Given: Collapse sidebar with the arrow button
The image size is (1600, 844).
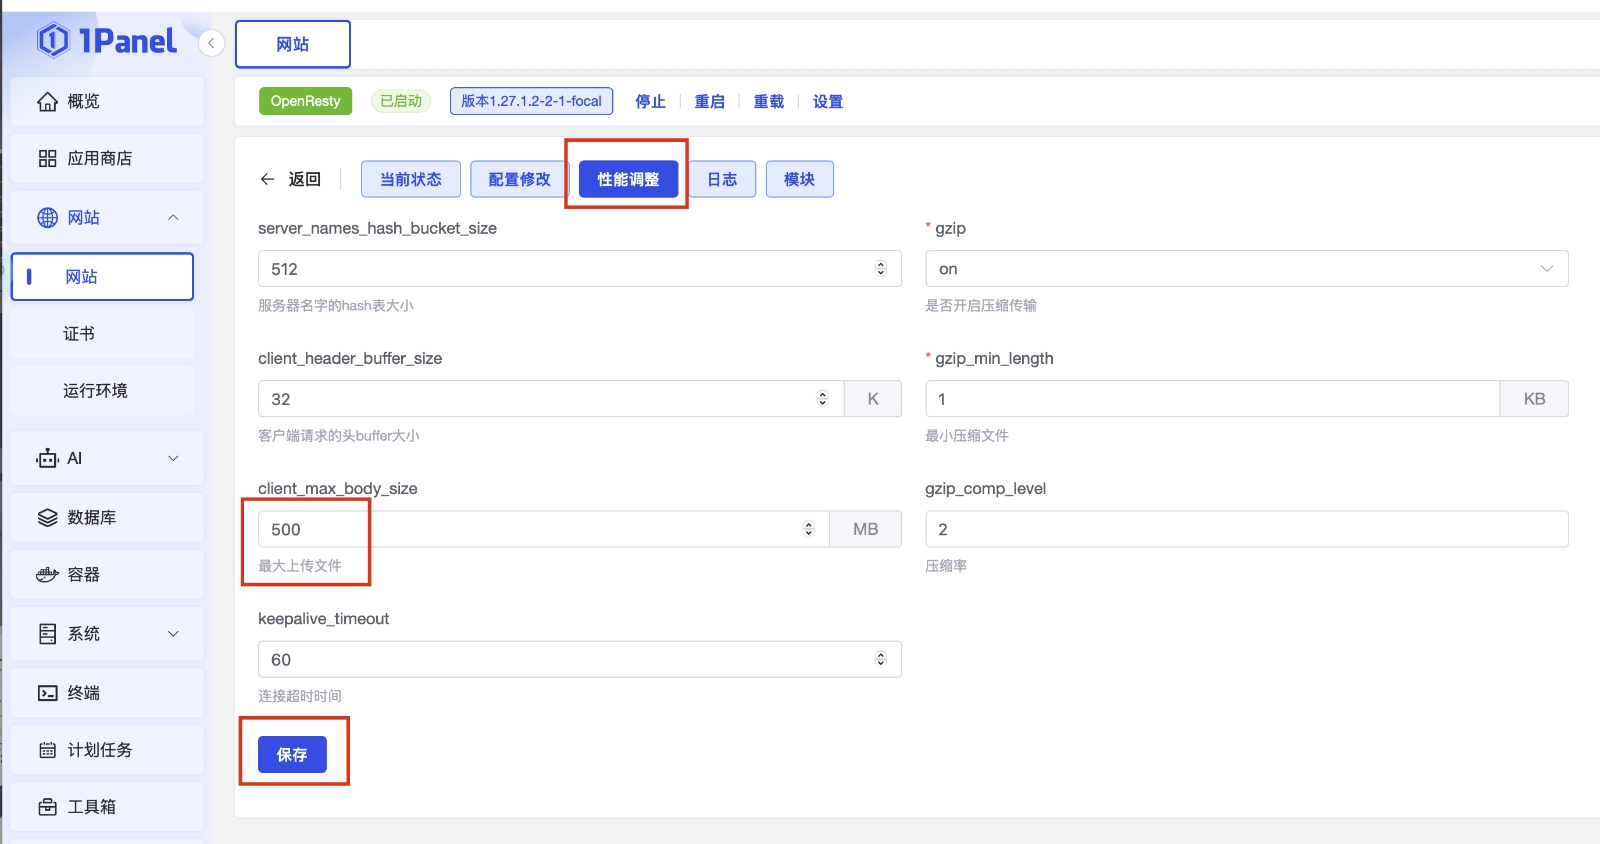Looking at the screenshot, I should (x=211, y=43).
